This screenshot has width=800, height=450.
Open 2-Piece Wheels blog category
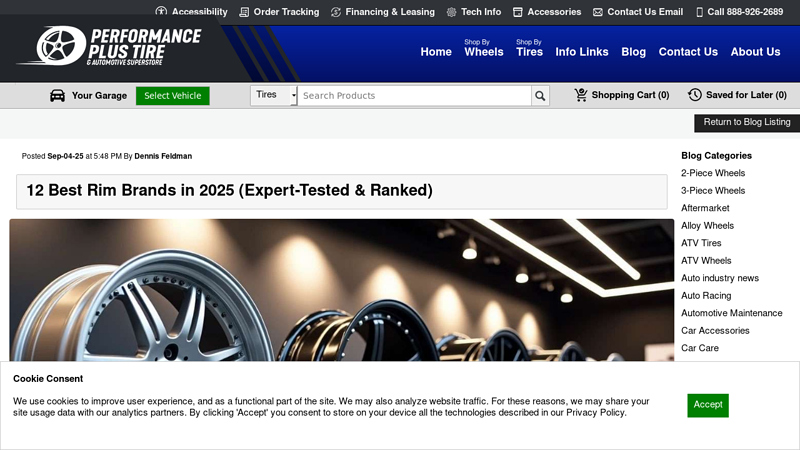pyautogui.click(x=713, y=173)
